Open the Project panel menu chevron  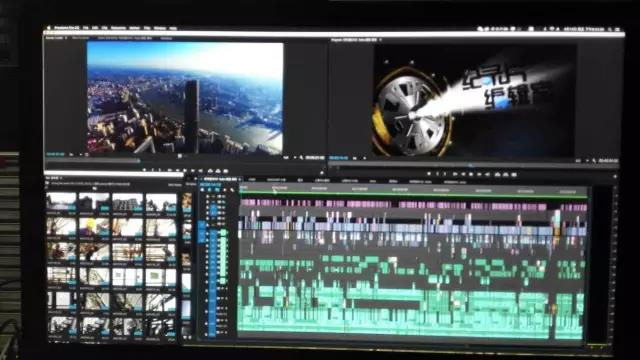[61, 178]
